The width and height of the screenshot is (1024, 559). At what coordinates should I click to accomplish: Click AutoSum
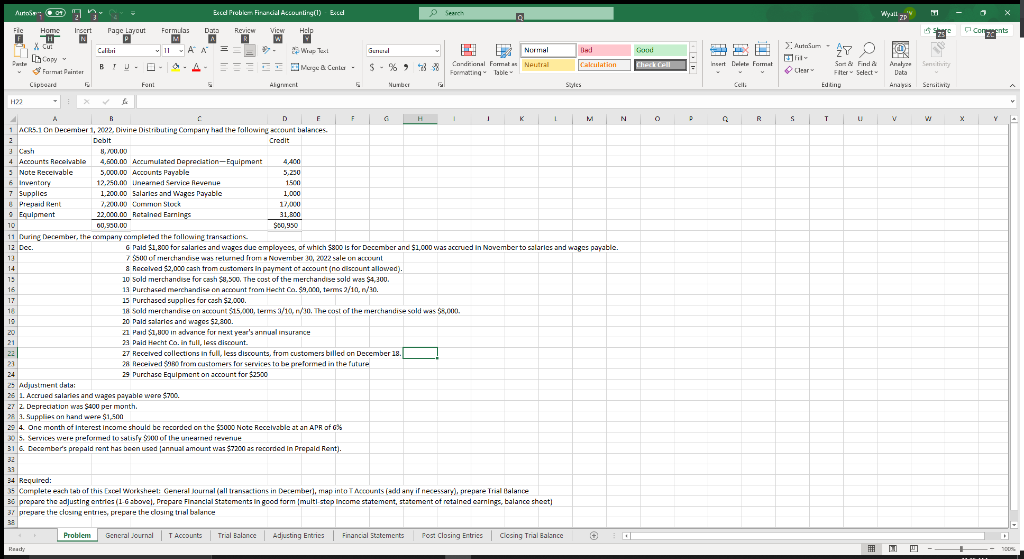tap(802, 46)
